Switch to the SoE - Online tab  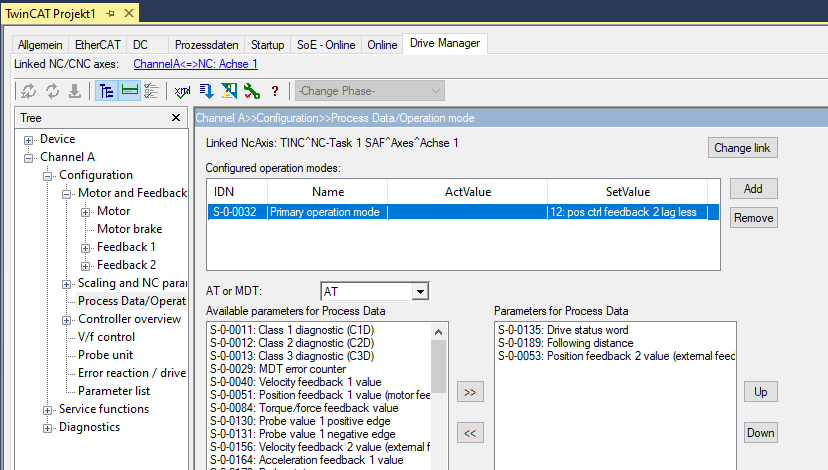click(x=326, y=45)
